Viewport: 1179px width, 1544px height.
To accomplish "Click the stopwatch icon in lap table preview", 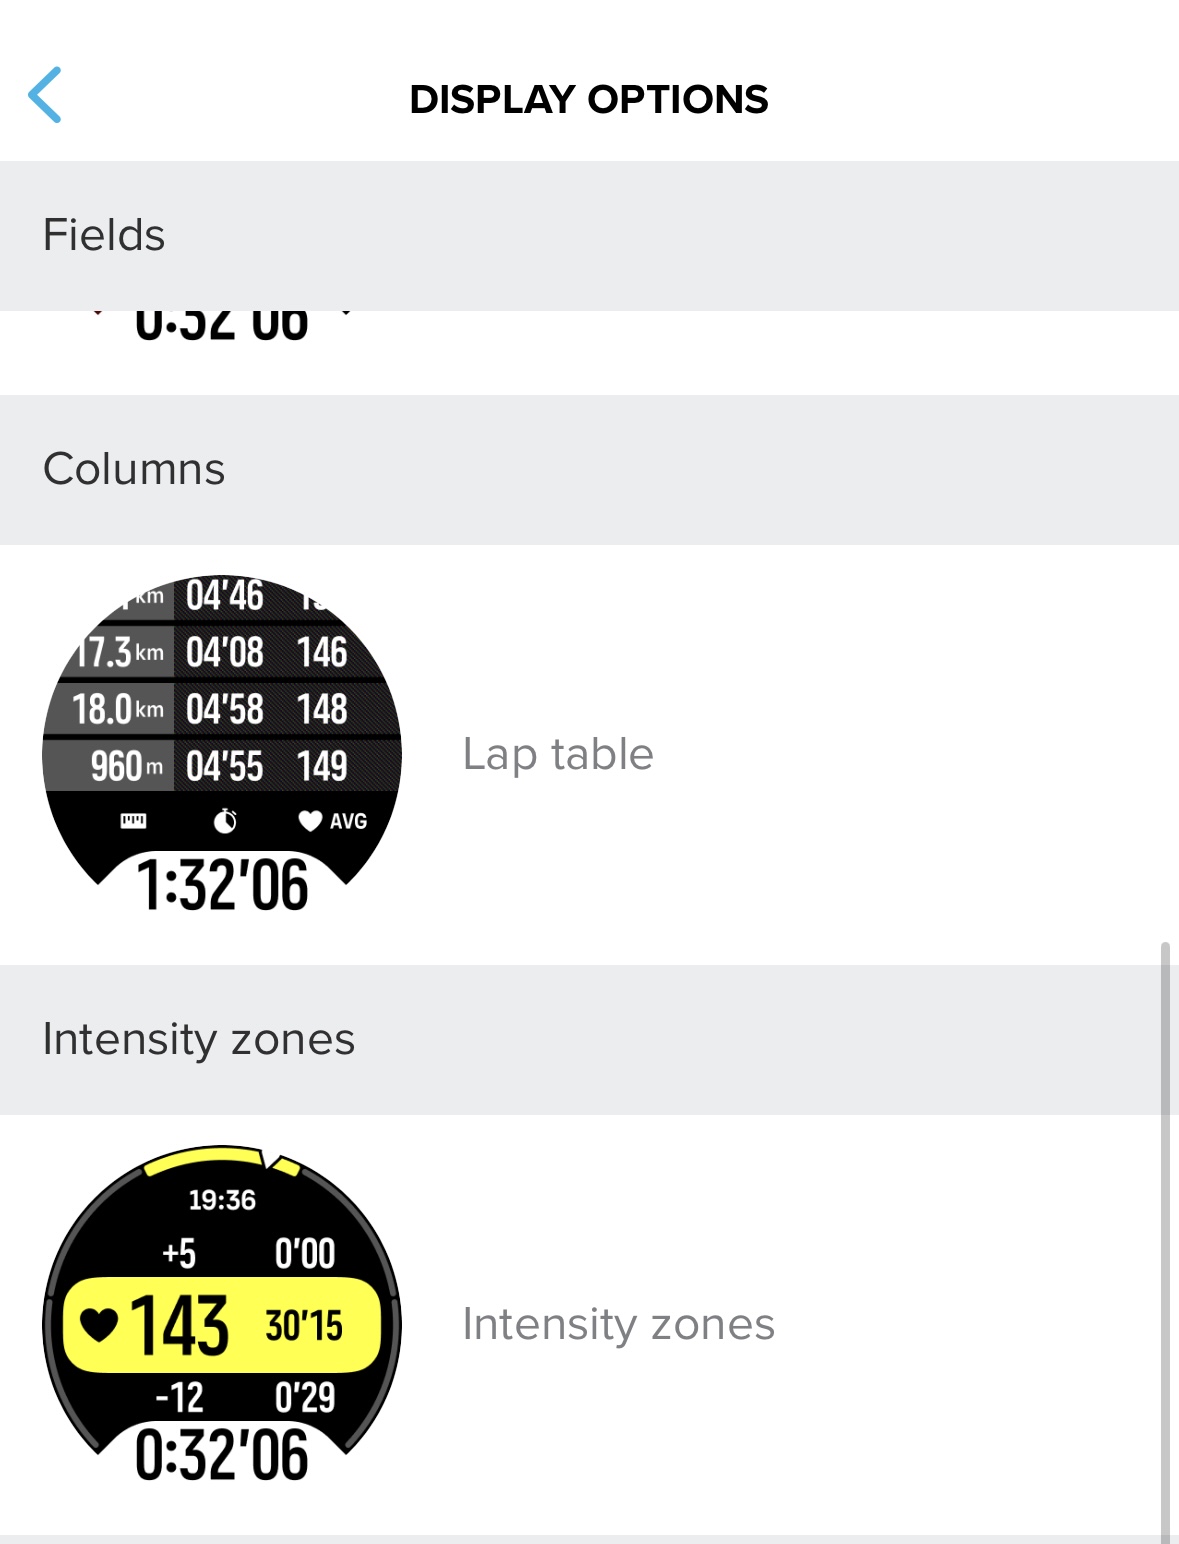I will pyautogui.click(x=226, y=821).
